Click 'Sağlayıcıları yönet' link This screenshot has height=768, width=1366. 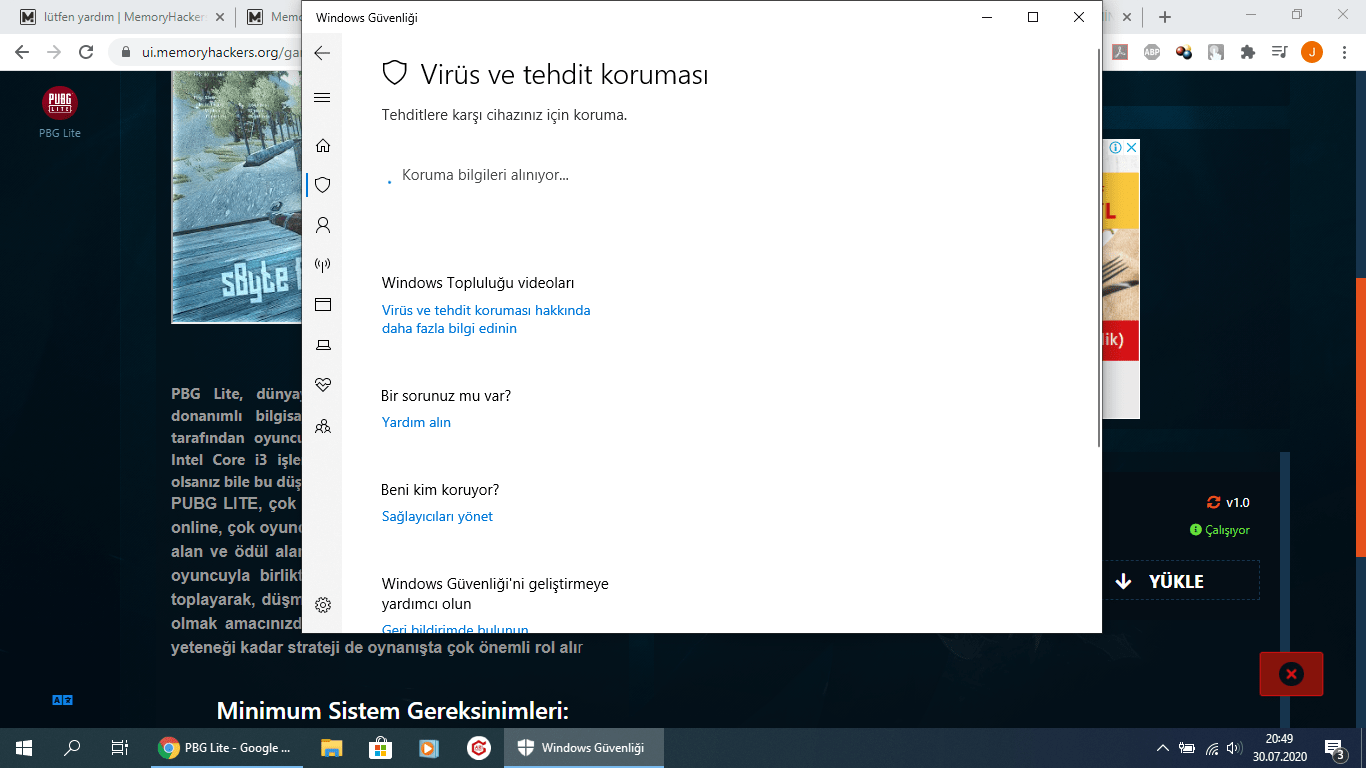437,516
